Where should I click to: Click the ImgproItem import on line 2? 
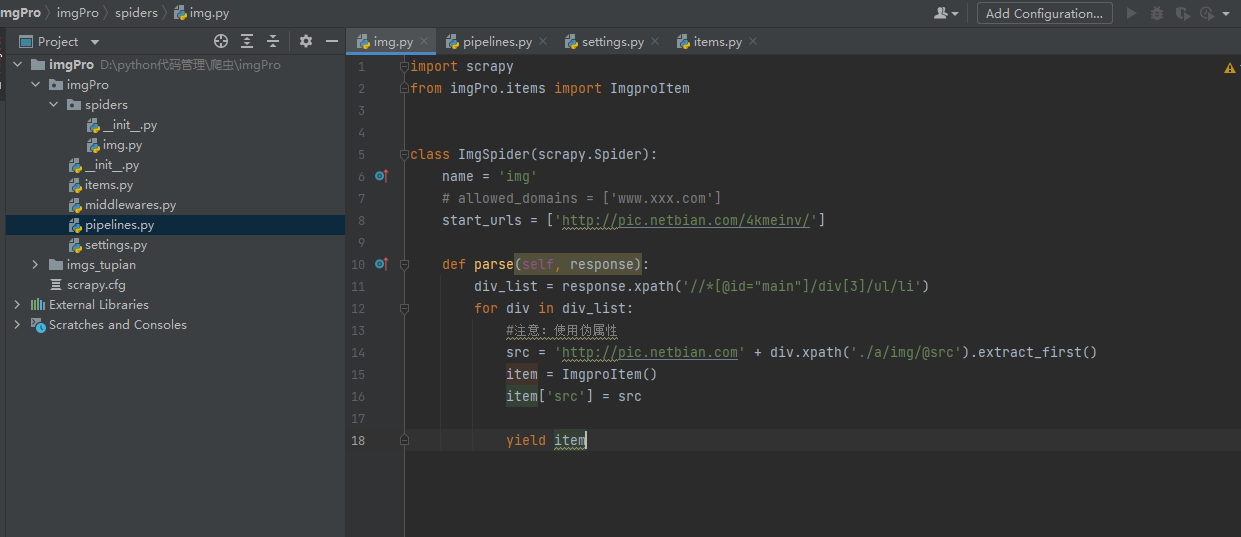[650, 88]
